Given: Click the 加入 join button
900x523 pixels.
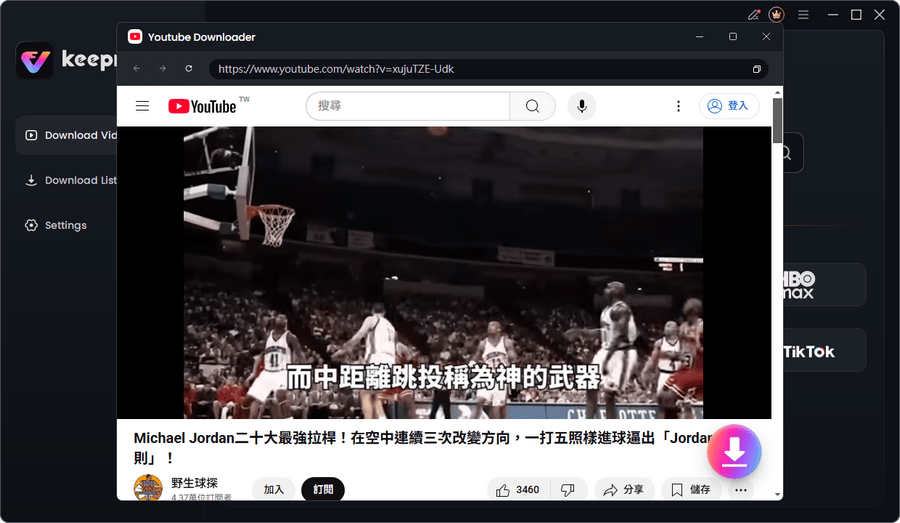Looking at the screenshot, I should 274,489.
